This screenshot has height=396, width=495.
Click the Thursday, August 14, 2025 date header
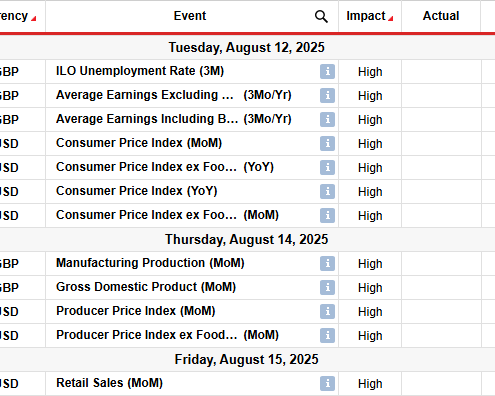[247, 239]
